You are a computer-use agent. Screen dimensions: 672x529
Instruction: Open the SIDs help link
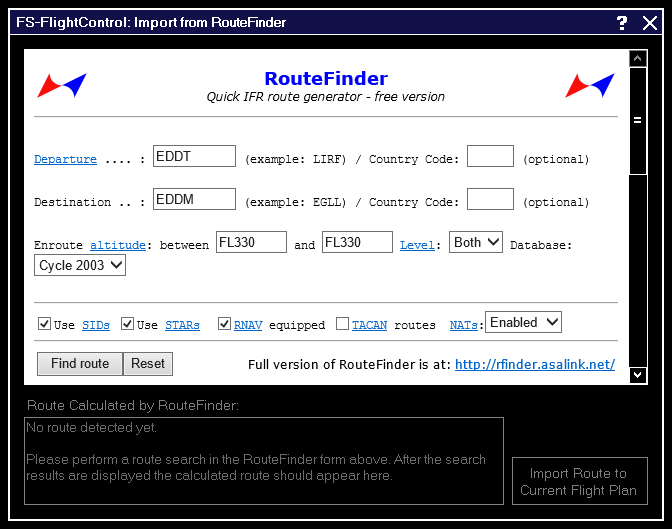click(96, 325)
